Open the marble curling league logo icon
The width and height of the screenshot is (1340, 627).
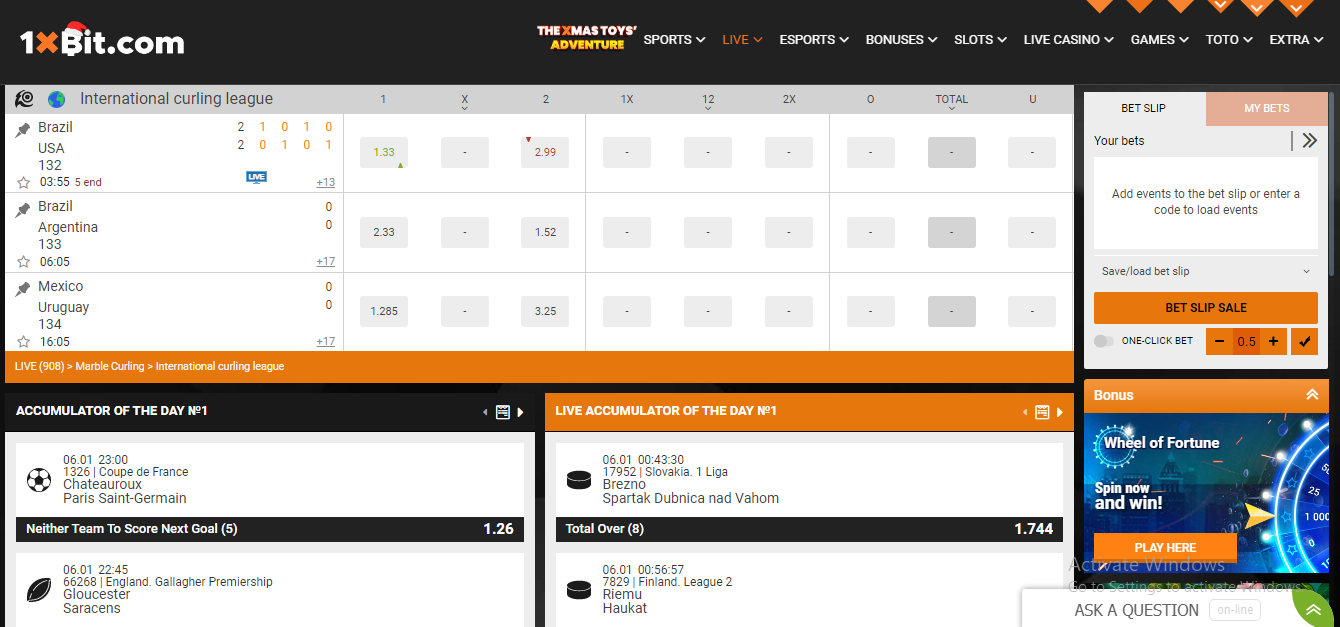coord(24,98)
